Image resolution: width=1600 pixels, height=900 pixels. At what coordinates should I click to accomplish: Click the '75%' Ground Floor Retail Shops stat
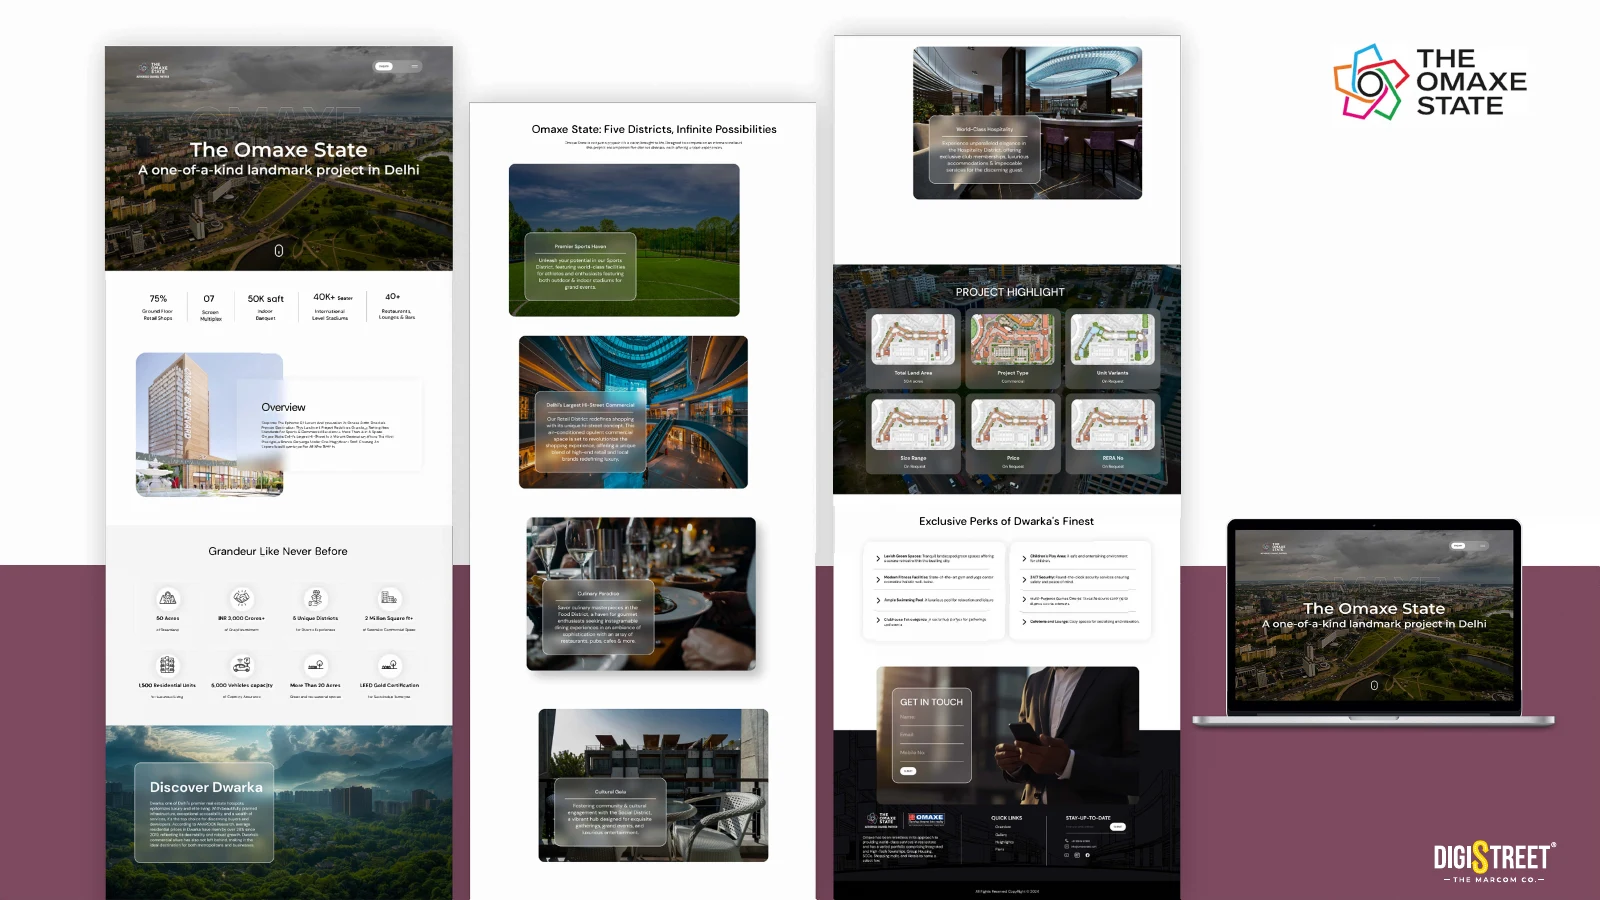click(158, 307)
